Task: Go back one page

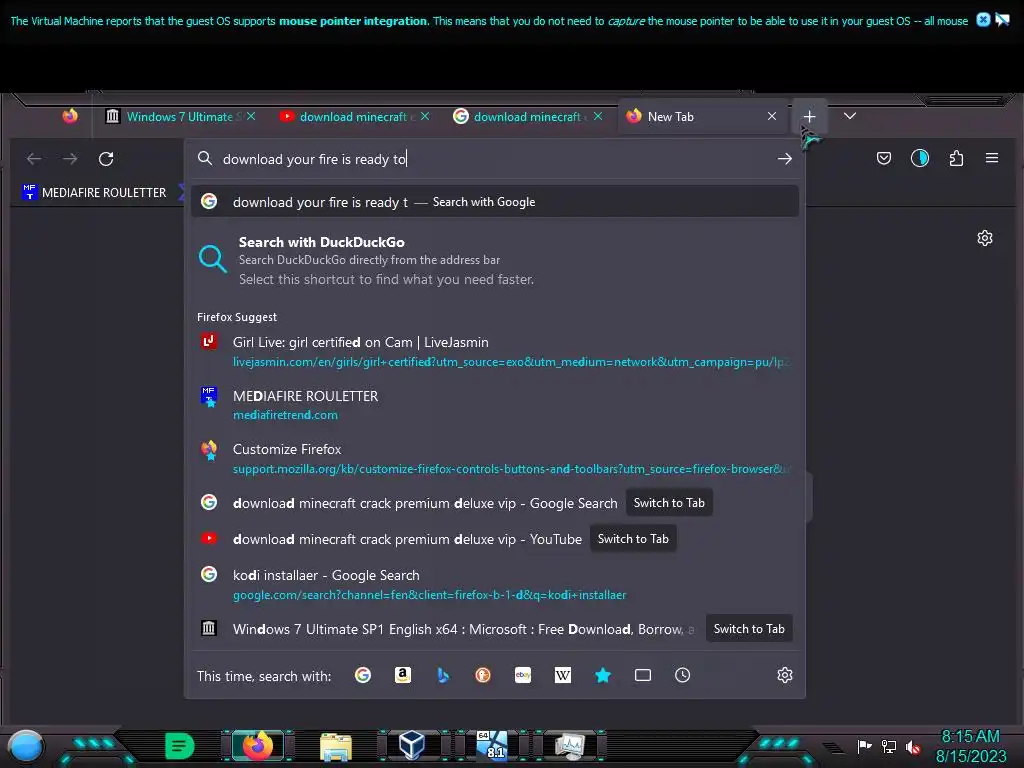Action: pyautogui.click(x=34, y=159)
